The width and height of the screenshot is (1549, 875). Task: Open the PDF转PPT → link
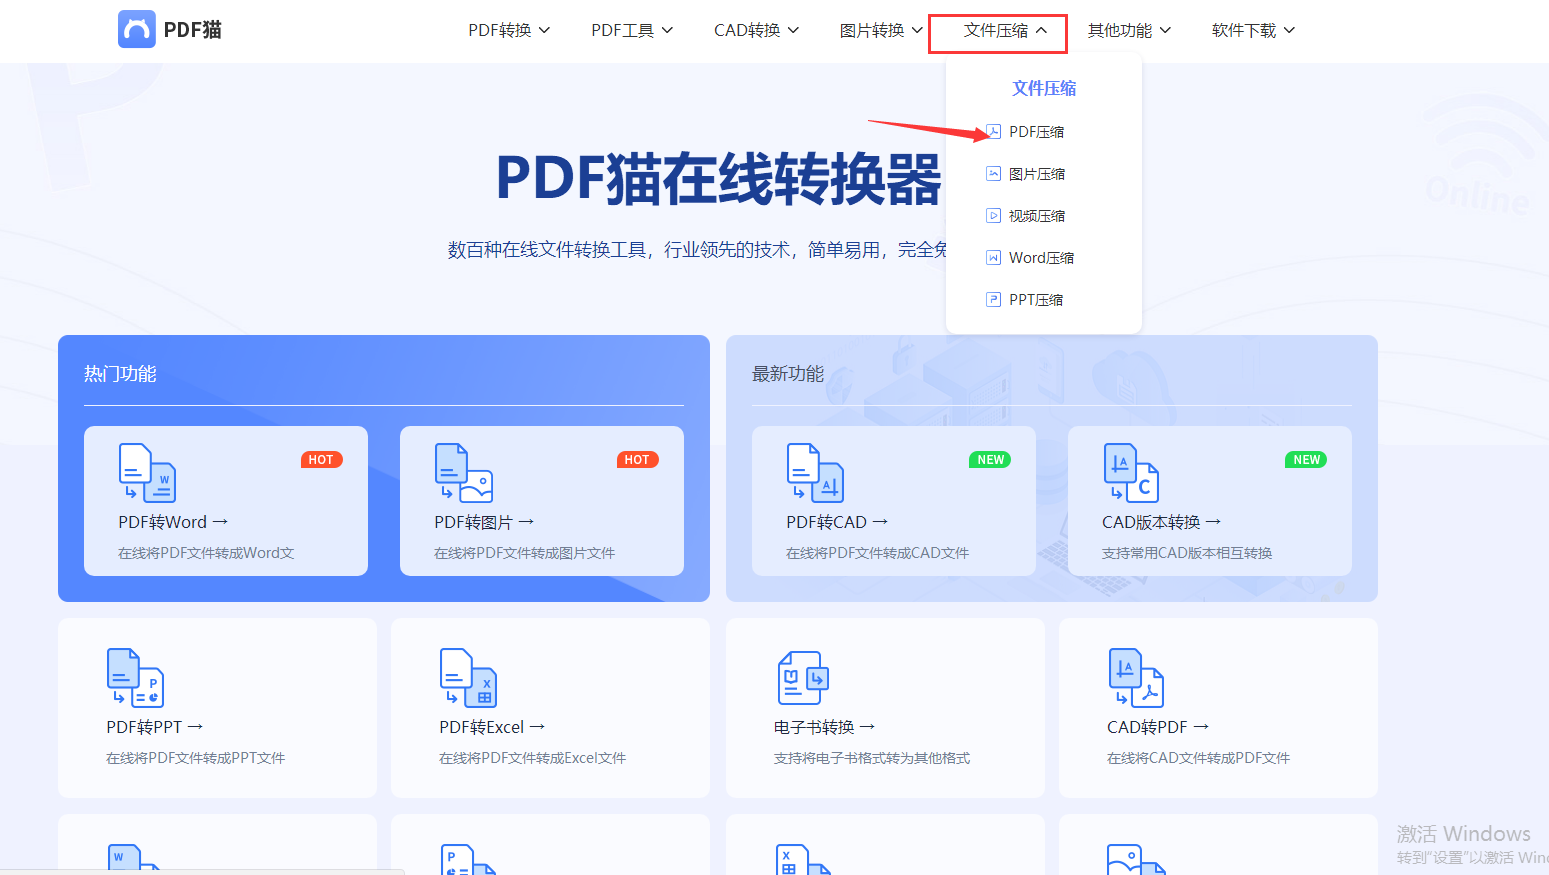(155, 727)
